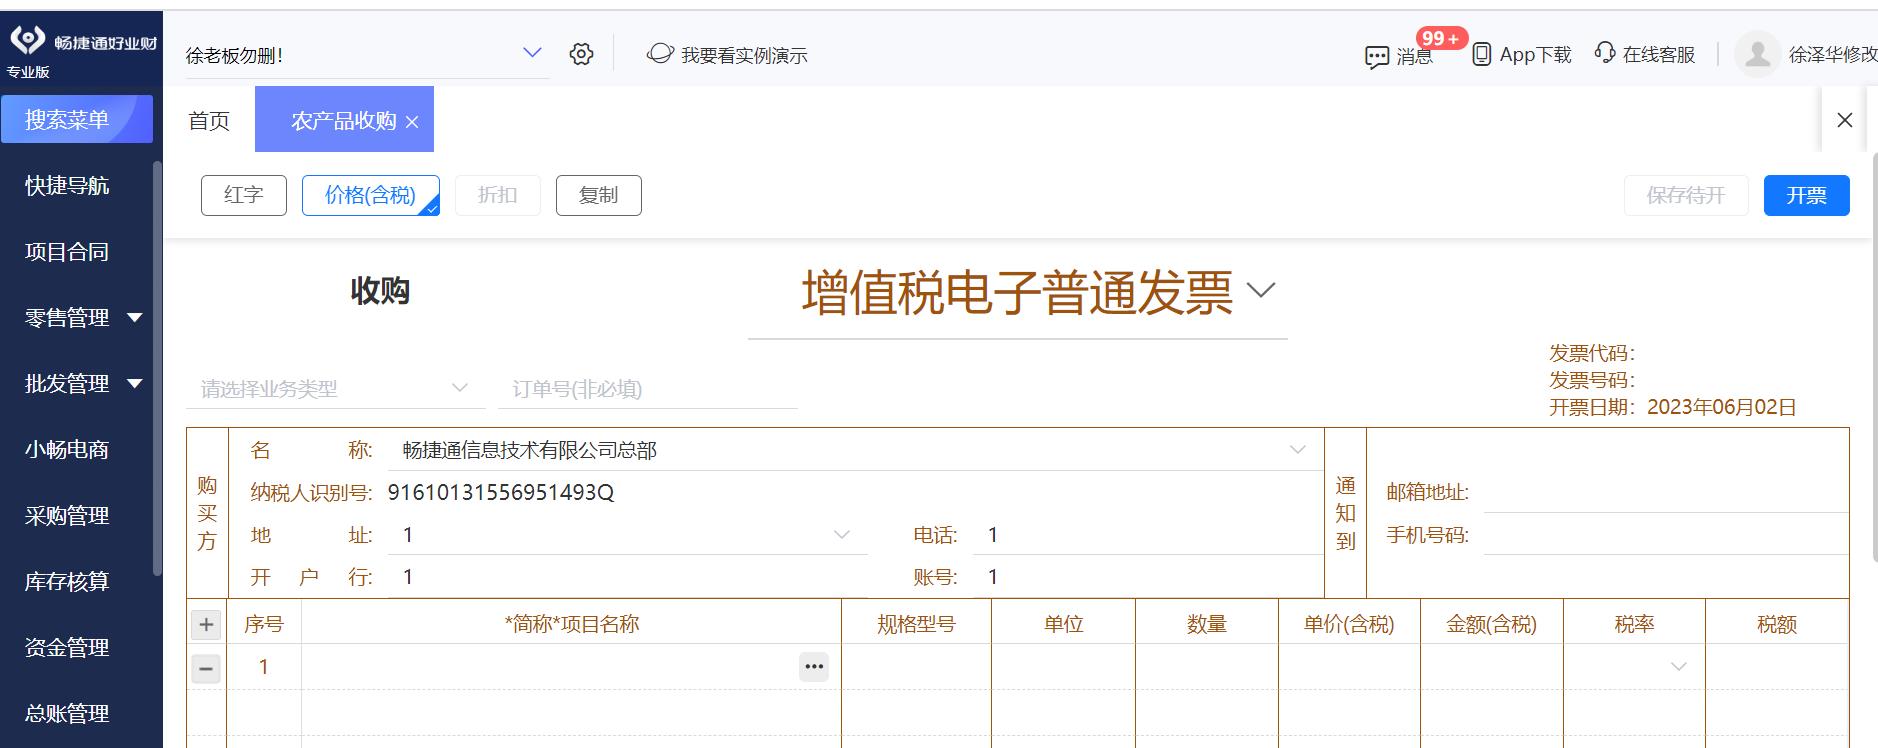Click the user avatar icon

pyautogui.click(x=1757, y=55)
